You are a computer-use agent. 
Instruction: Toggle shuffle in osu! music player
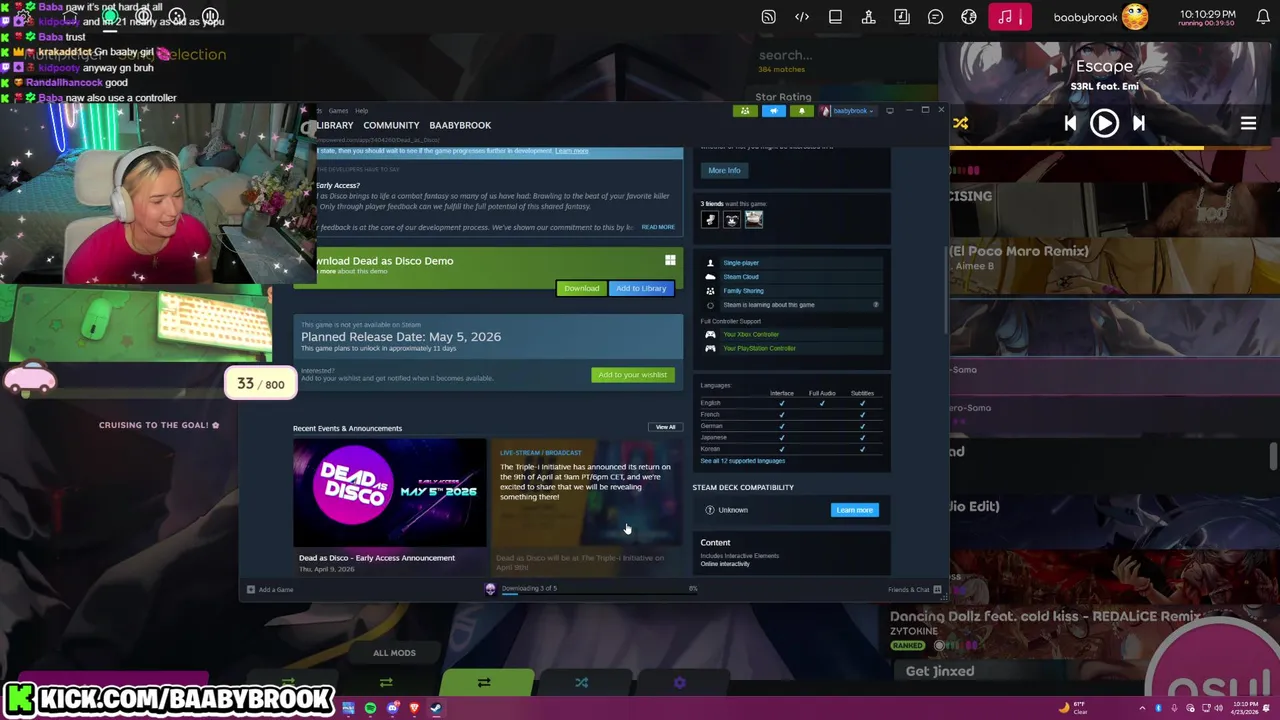pos(961,124)
